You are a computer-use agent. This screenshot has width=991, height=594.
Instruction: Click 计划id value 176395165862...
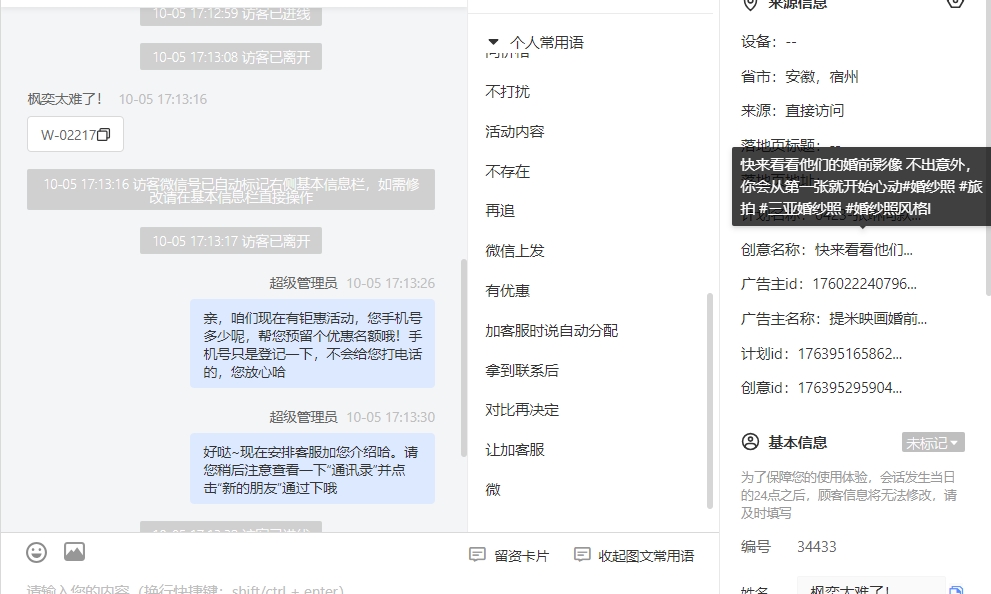849,354
